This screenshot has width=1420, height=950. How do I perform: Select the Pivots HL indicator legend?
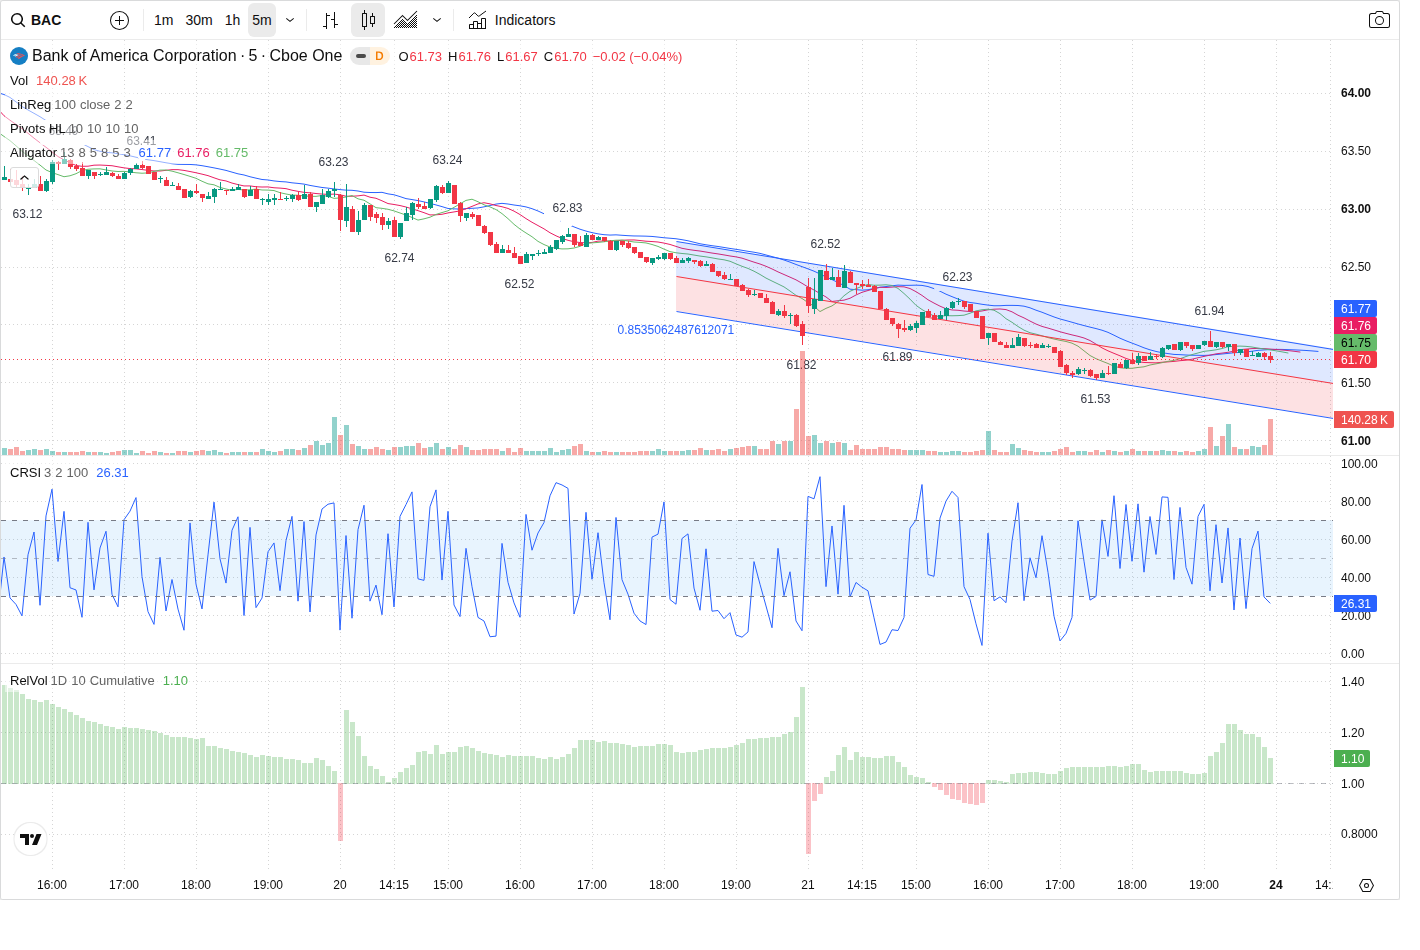click(37, 129)
